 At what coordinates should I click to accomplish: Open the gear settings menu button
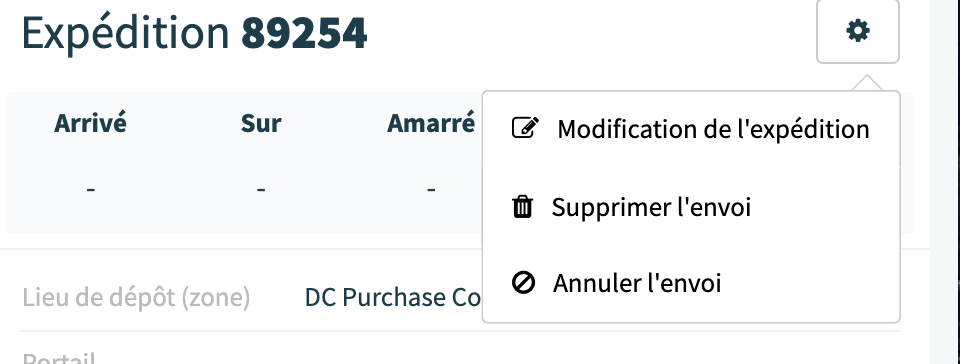click(857, 31)
